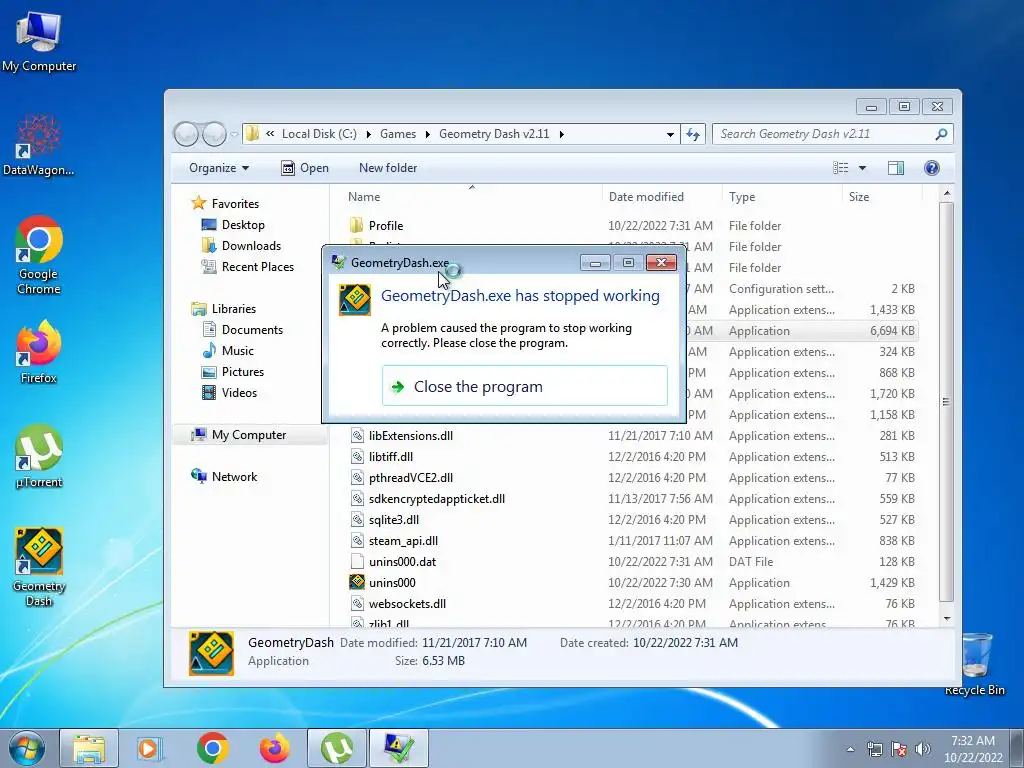Screen dimensions: 1024x768
Task: Click the file list vertical scrollbar
Action: point(946,402)
